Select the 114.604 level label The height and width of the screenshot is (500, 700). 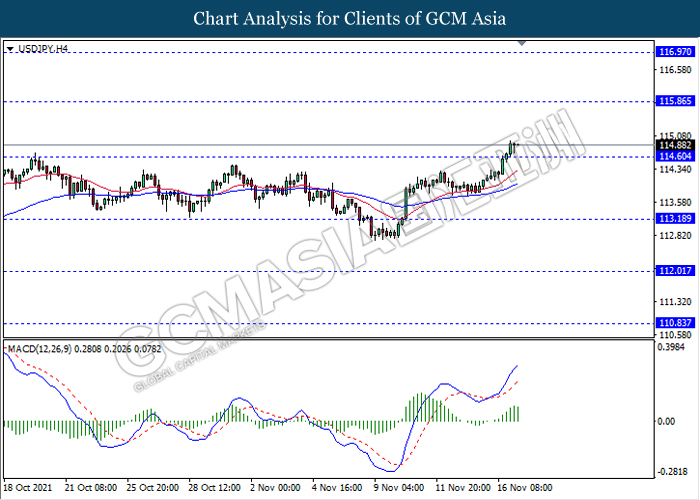(675, 156)
